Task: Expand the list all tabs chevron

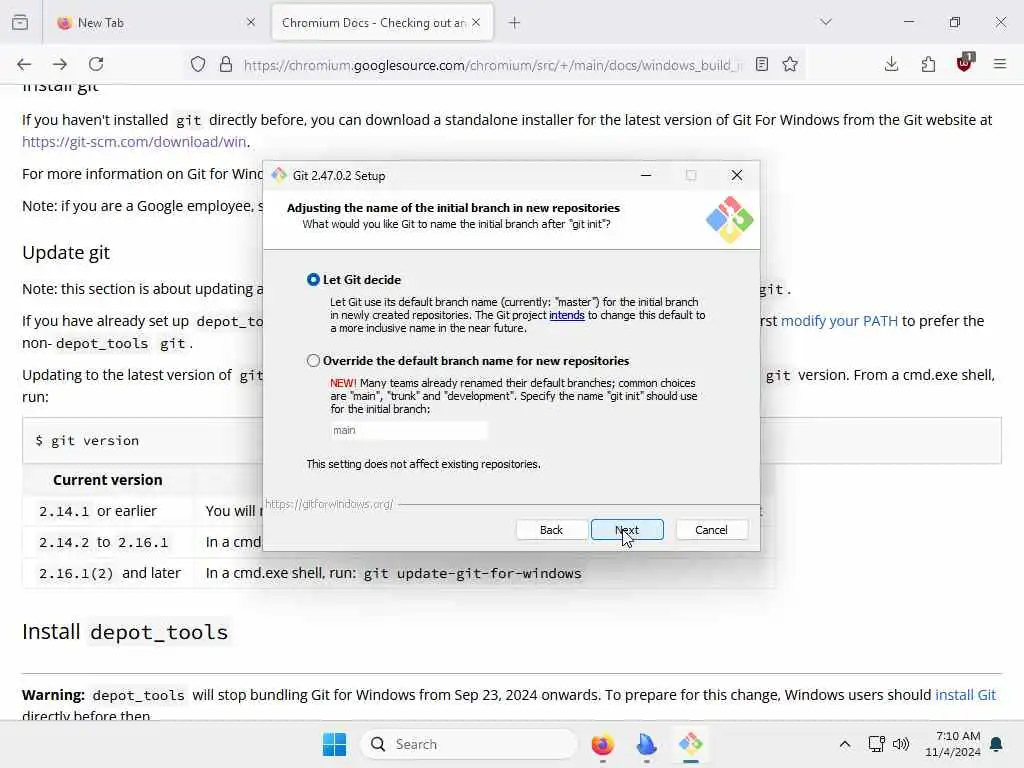Action: pos(826,22)
